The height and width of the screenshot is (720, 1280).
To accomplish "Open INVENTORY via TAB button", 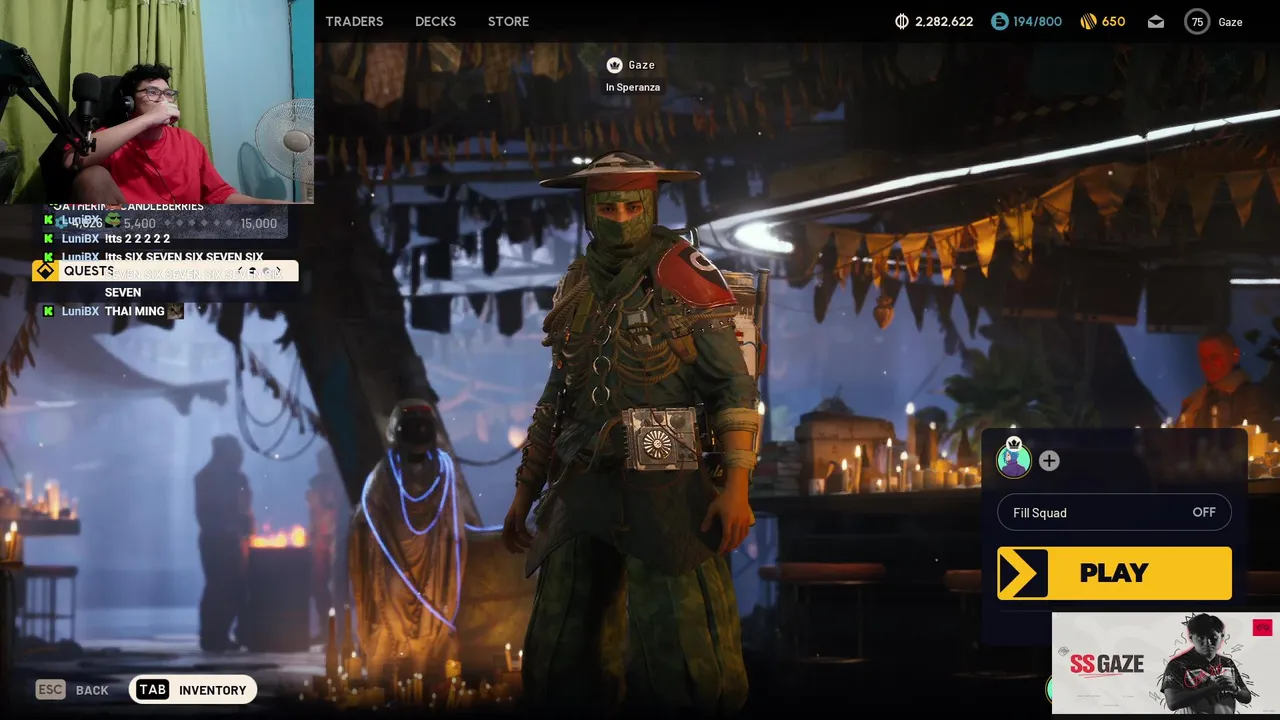I will [193, 690].
